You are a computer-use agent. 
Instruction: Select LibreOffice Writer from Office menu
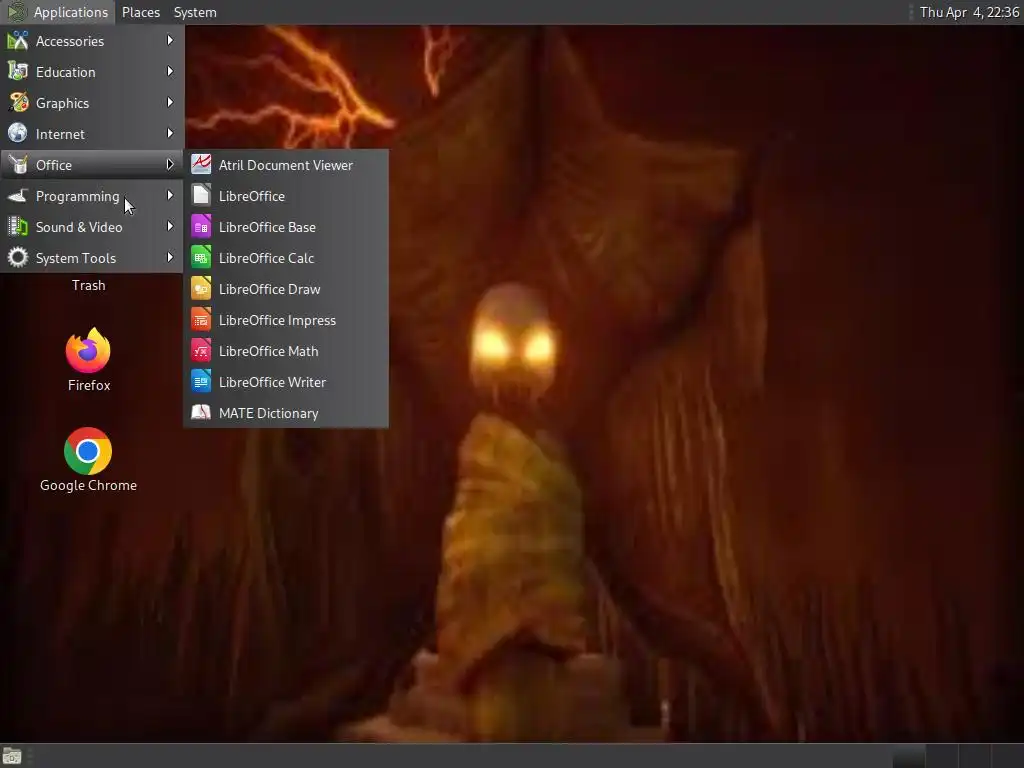click(286, 382)
